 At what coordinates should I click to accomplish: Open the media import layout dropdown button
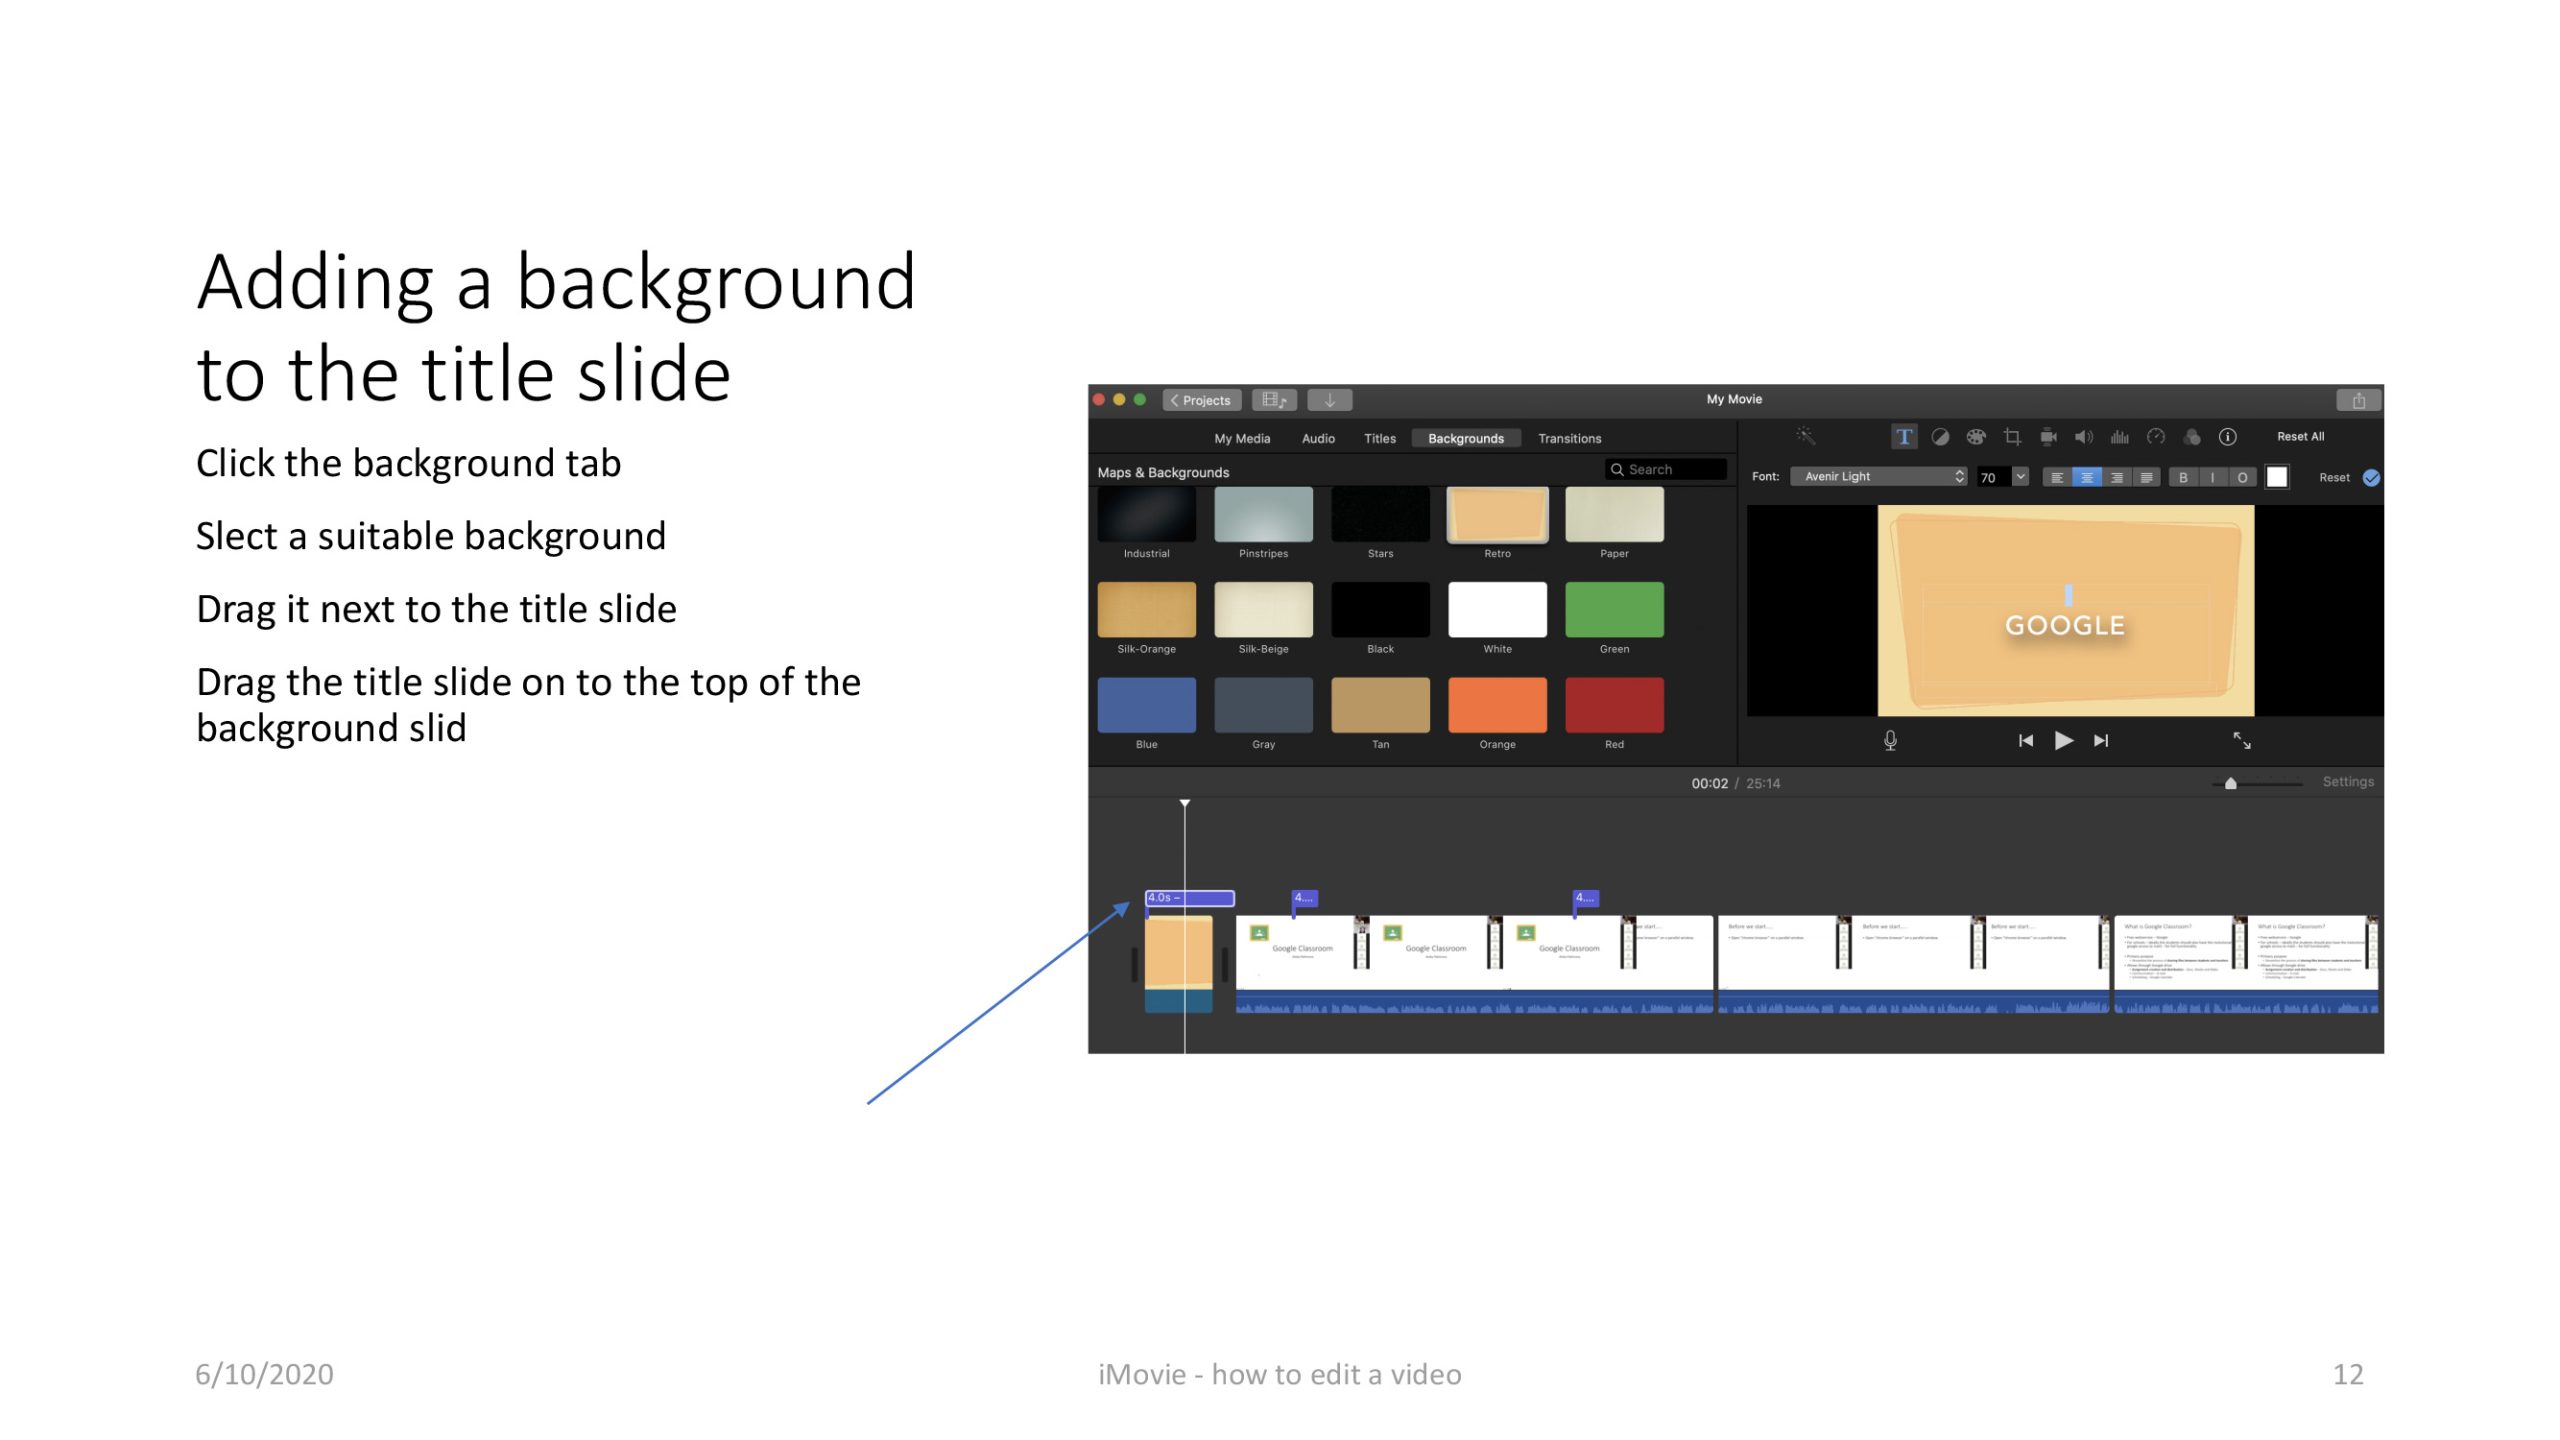click(x=1274, y=400)
